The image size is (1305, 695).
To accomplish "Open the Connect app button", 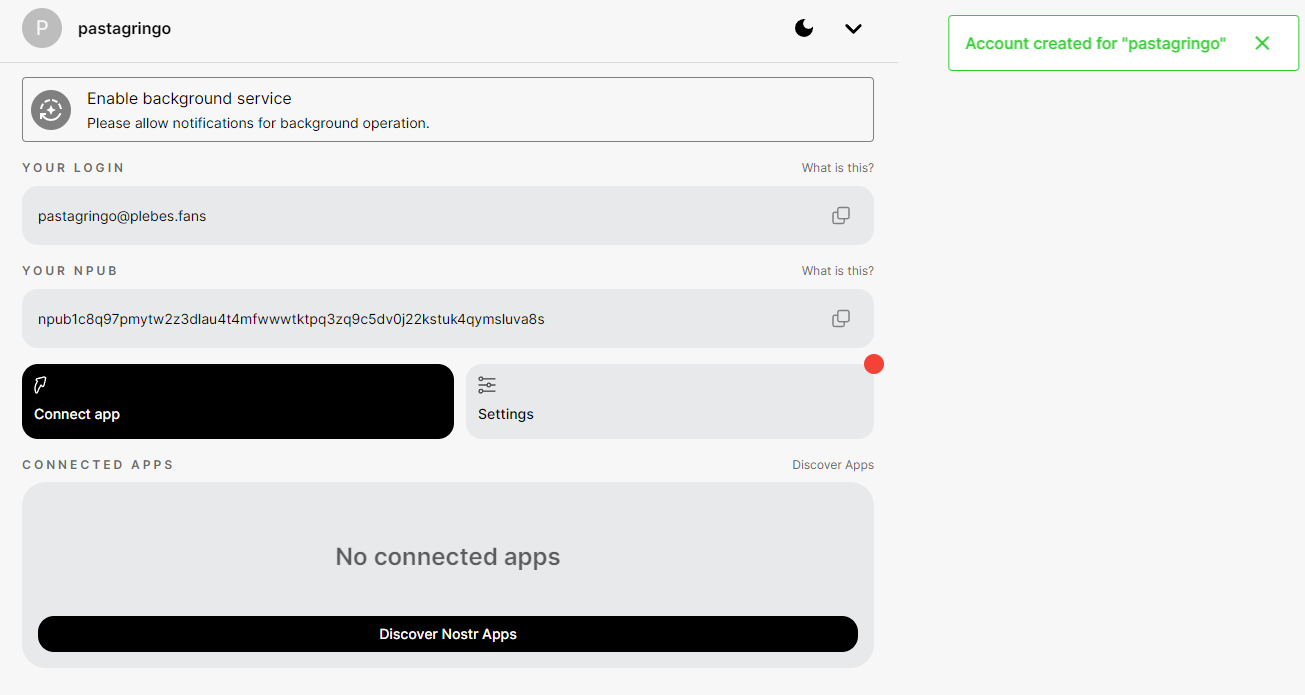I will point(238,401).
